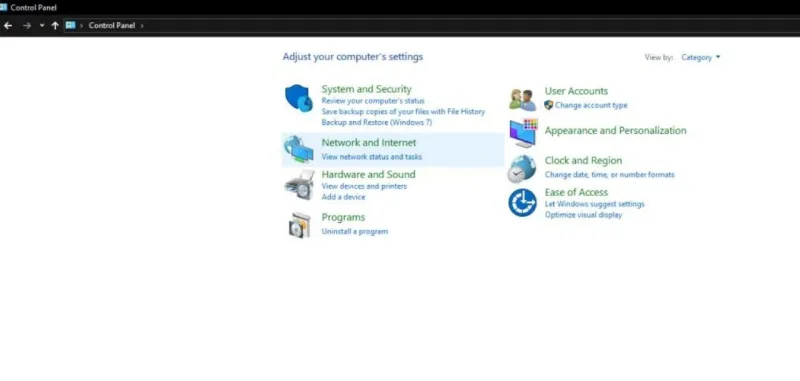
Task: Open the View by Category dropdown
Action: click(x=701, y=58)
